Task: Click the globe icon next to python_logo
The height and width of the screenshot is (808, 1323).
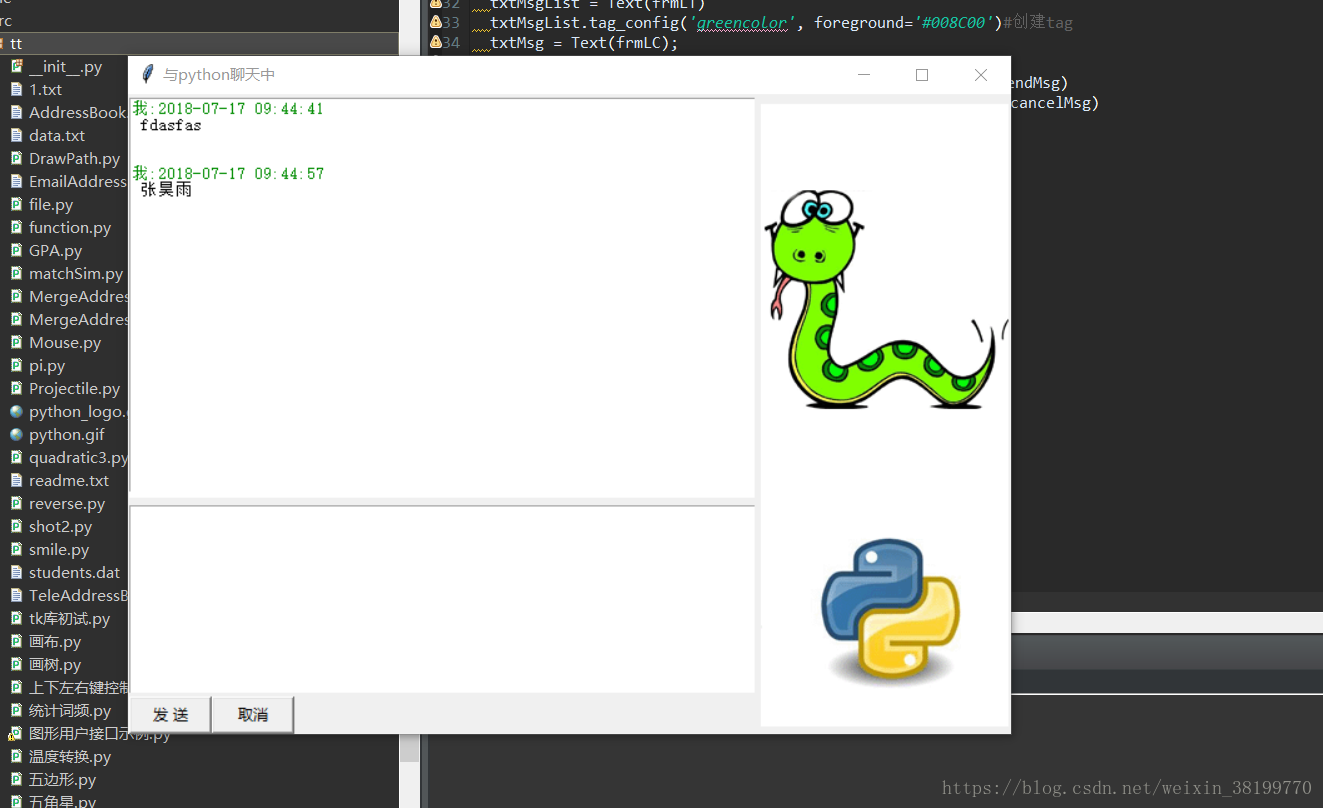Action: click(x=16, y=411)
